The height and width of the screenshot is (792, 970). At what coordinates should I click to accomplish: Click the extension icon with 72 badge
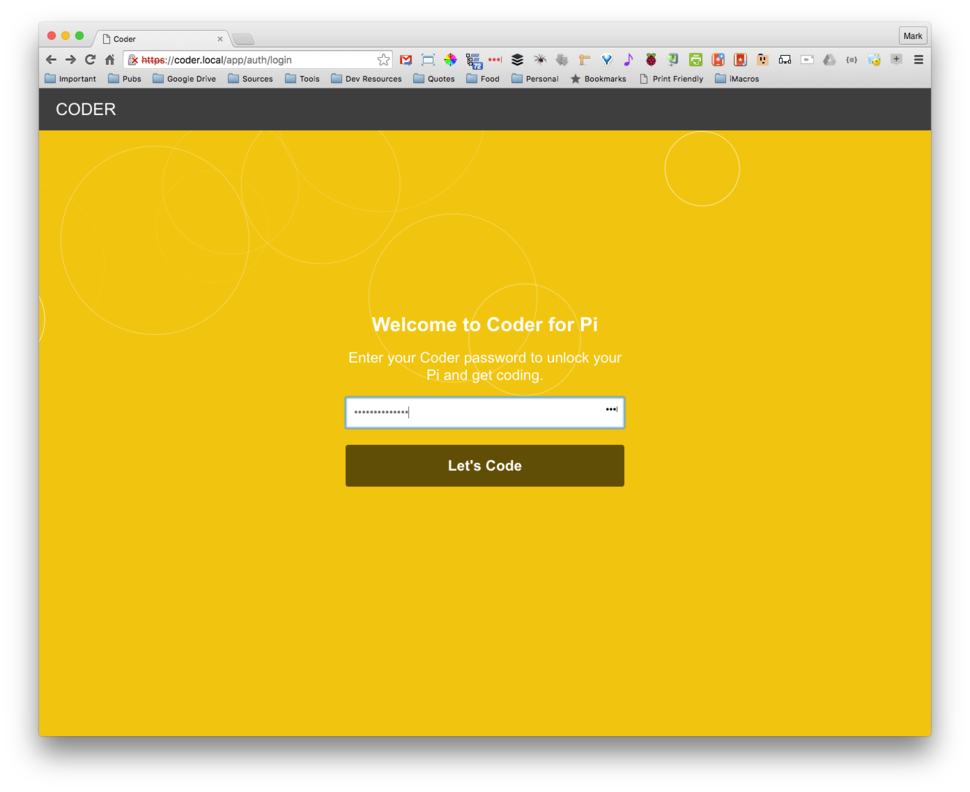click(473, 61)
